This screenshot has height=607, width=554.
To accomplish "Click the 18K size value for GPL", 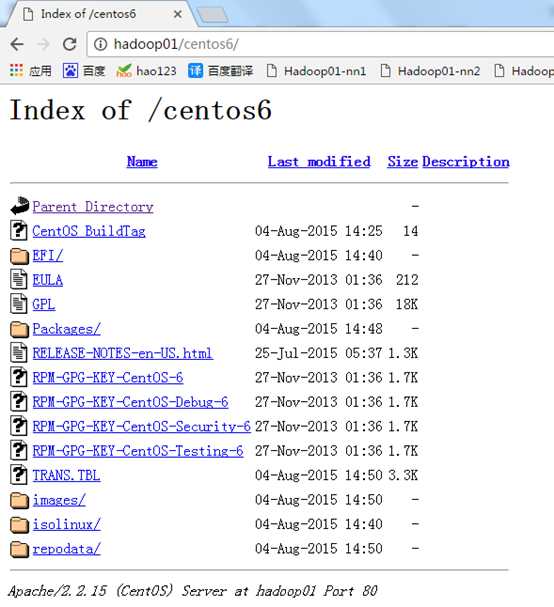I will coord(407,304).
